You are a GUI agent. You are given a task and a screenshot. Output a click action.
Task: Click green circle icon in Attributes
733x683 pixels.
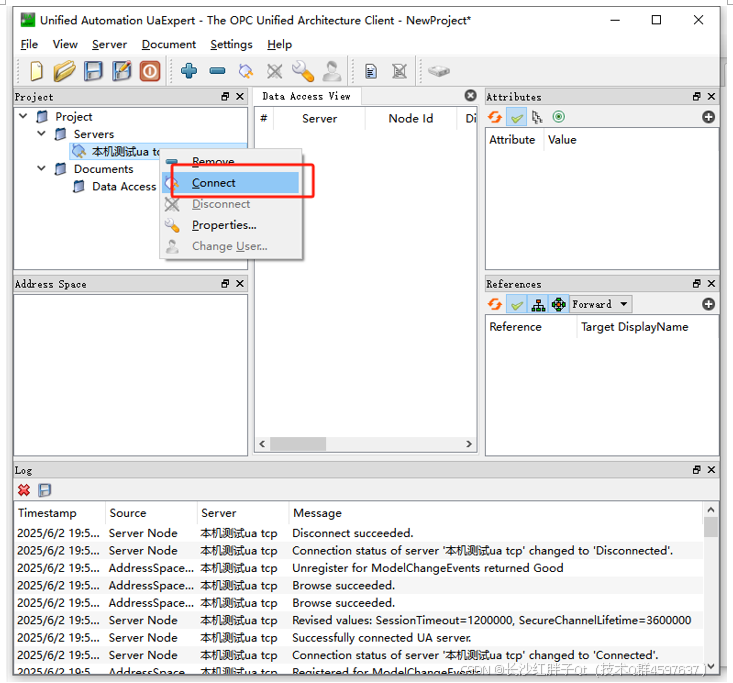[x=559, y=116]
